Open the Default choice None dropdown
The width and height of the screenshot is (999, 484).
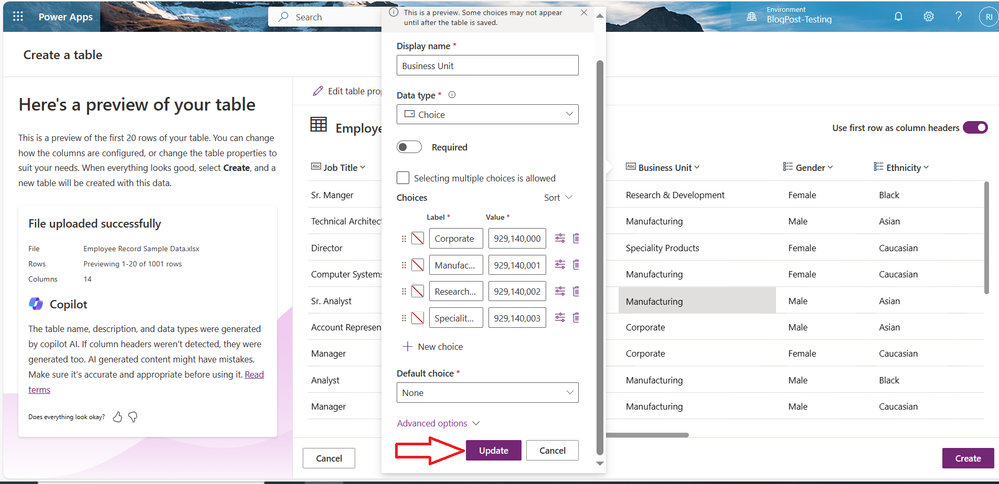coord(487,393)
